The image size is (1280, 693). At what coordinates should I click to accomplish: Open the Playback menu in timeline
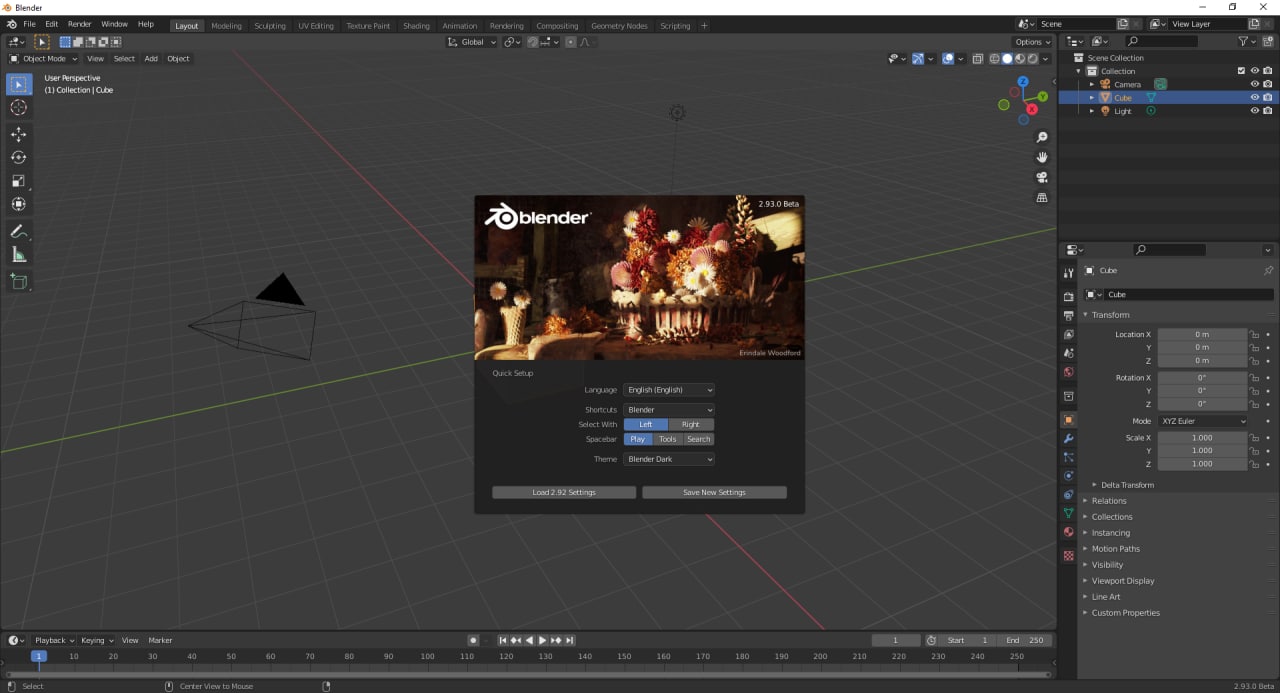[54, 640]
